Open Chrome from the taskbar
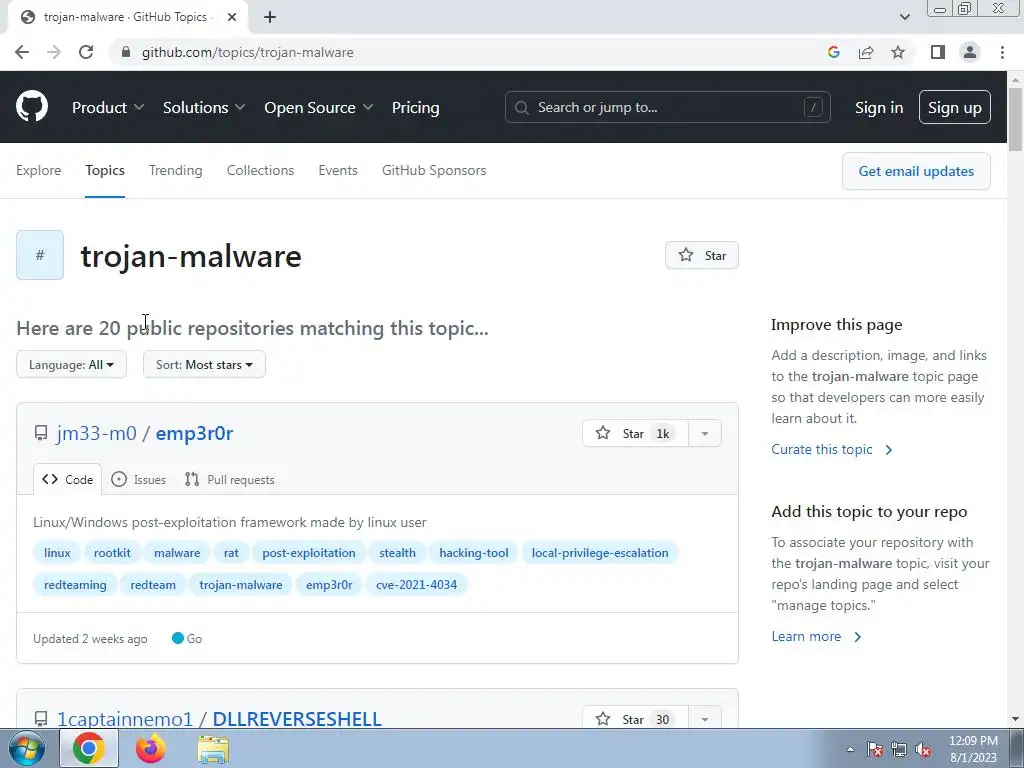The width and height of the screenshot is (1024, 768). (89, 748)
